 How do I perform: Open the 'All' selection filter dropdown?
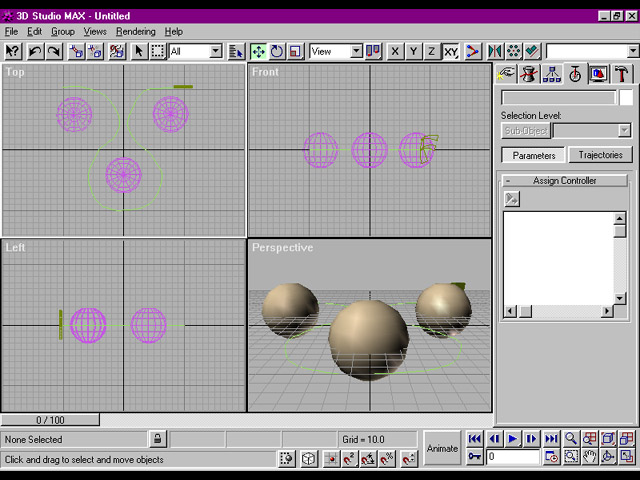[x=215, y=51]
